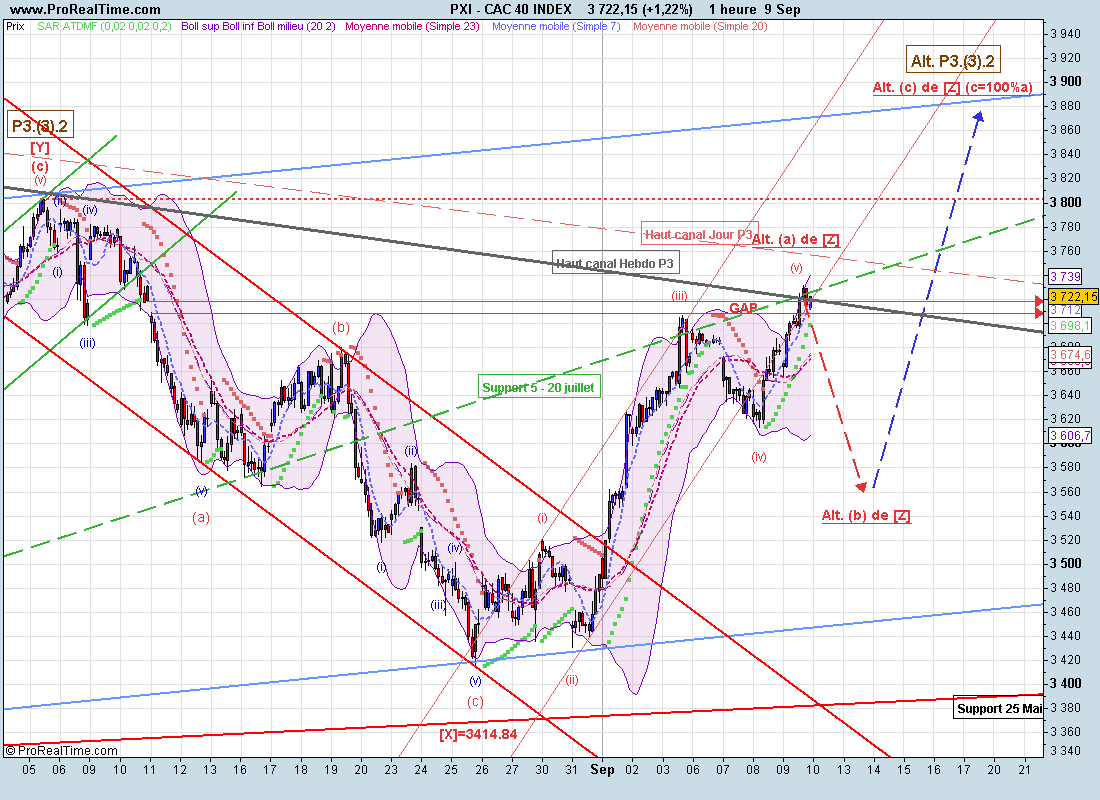Screen dimensions: 1100x800
Task: Click the 21 date tick on time axis
Action: 1024,769
